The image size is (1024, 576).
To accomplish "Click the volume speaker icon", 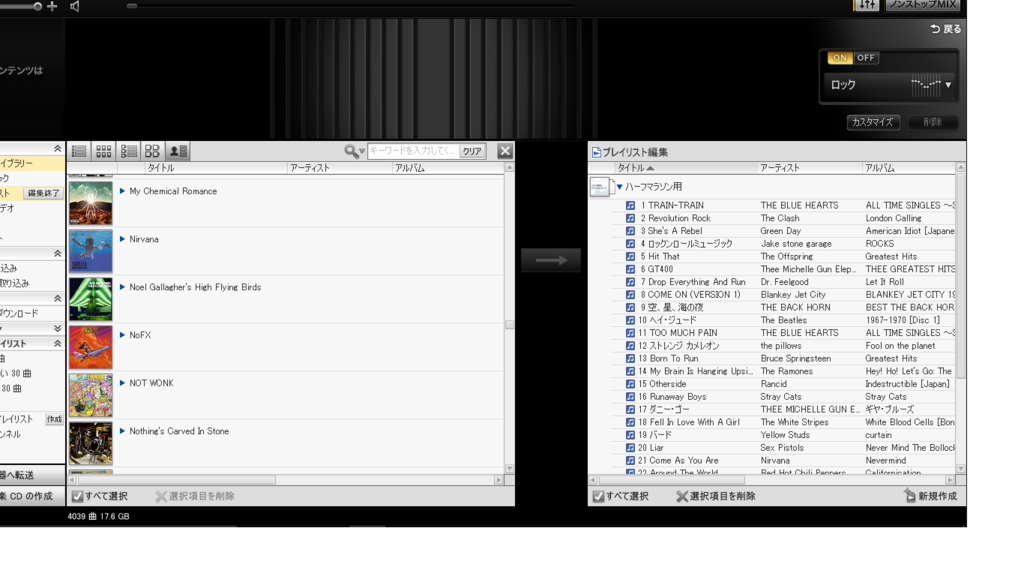I will (x=74, y=7).
